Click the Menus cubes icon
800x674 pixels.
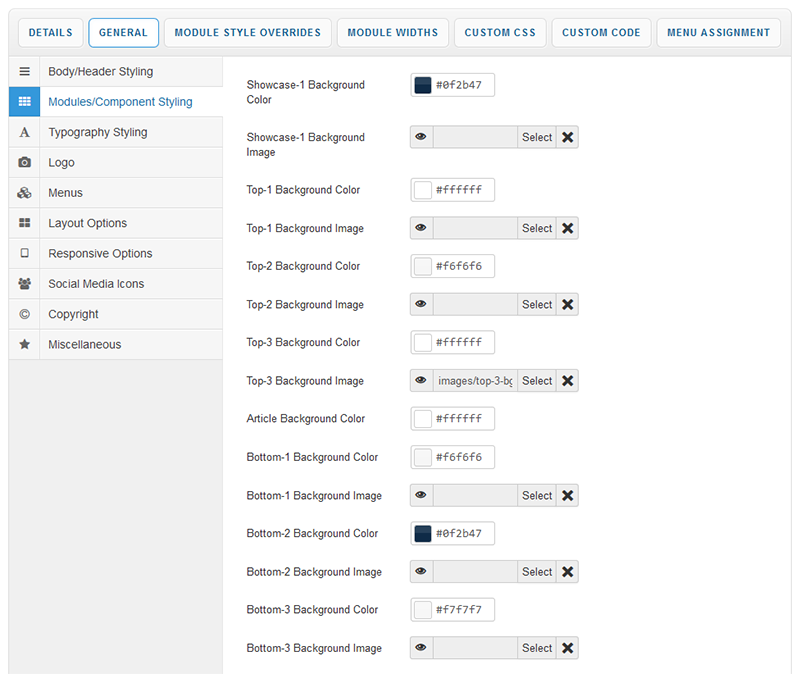click(24, 193)
